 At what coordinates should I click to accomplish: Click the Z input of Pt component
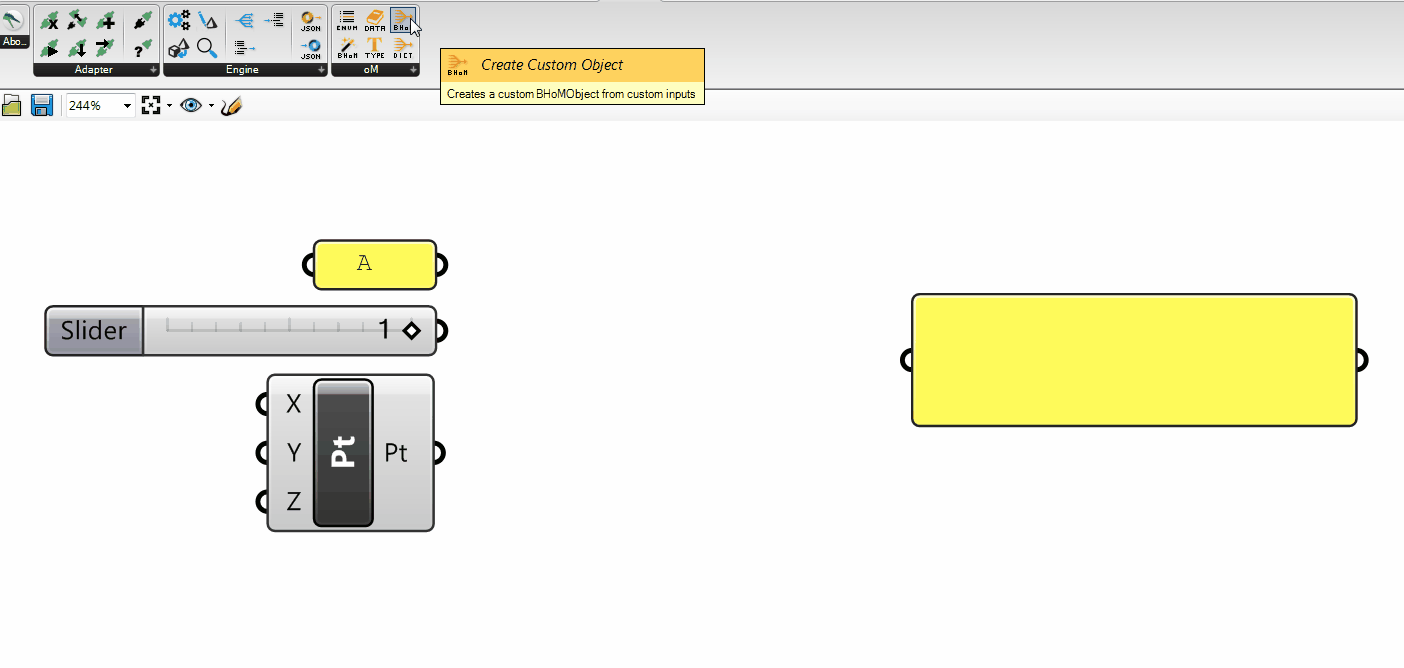pos(293,502)
